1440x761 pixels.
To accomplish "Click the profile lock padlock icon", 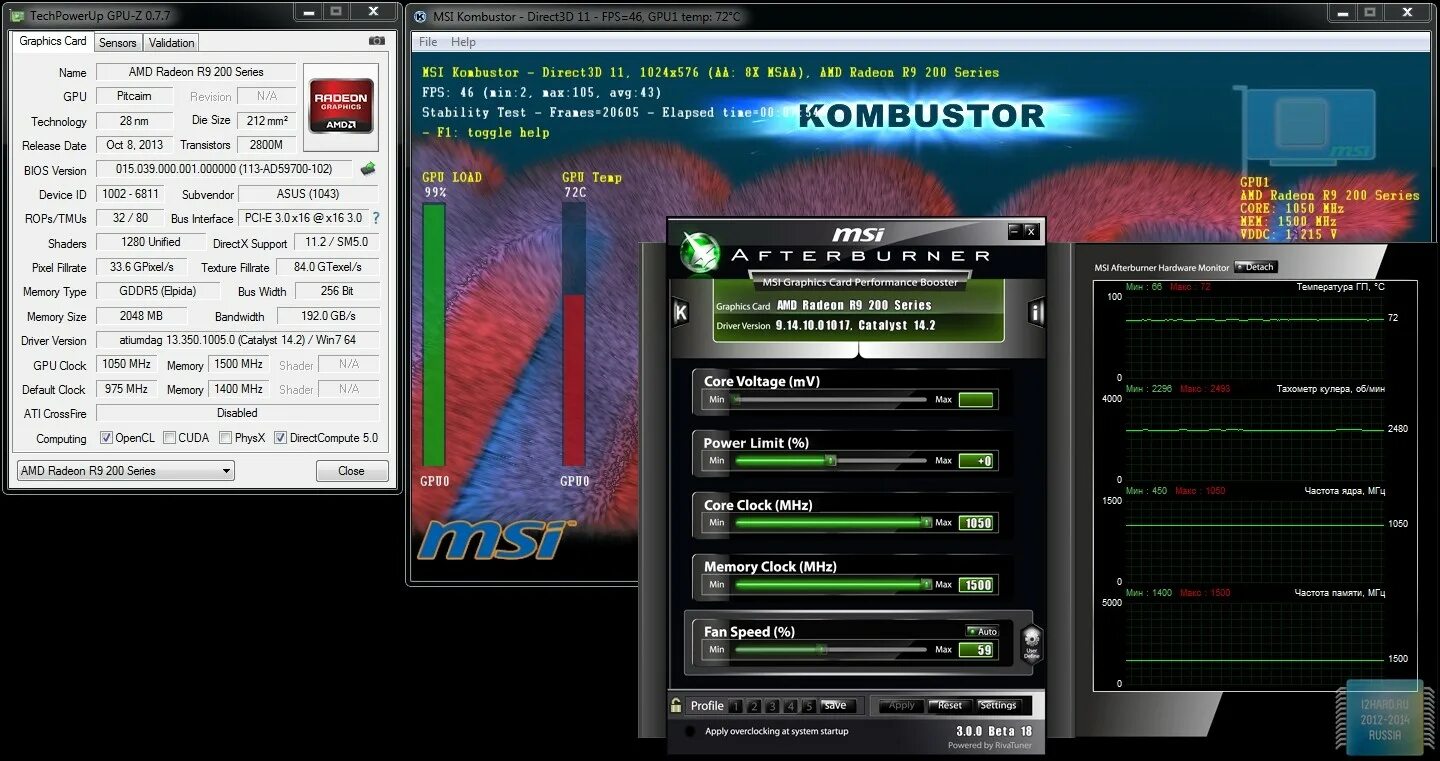I will point(677,705).
